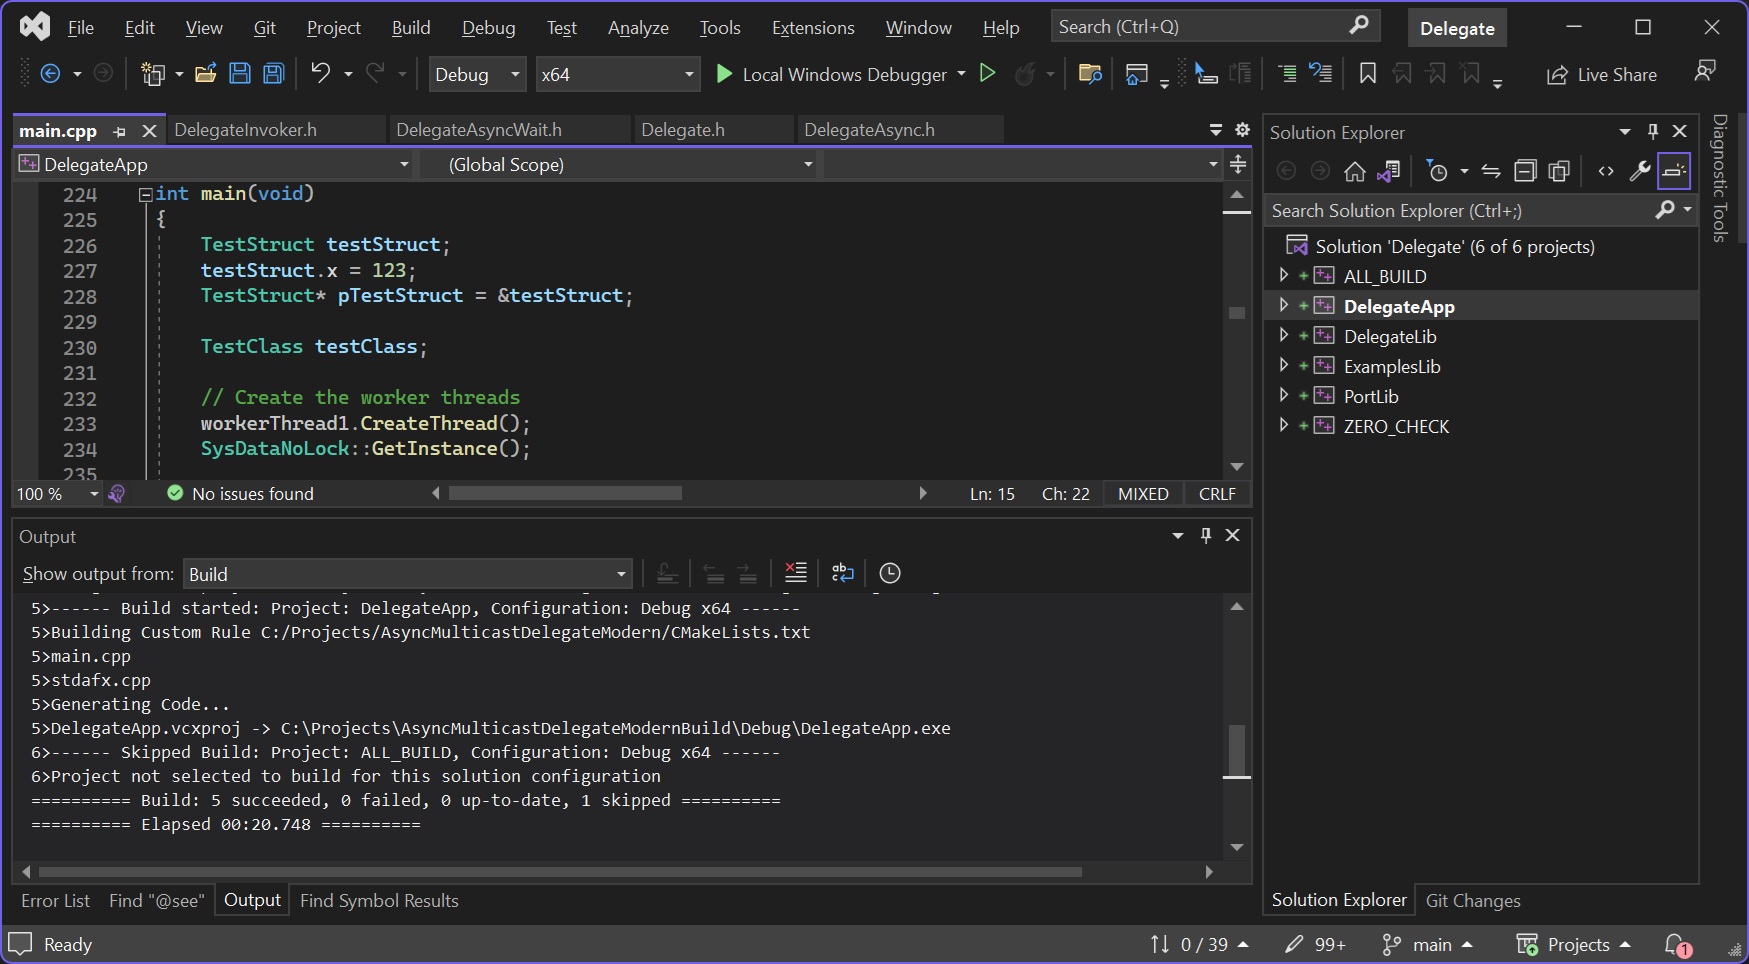Screen dimensions: 1749x964
Task: Click the Solution Explorer Home icon
Action: (x=1354, y=172)
